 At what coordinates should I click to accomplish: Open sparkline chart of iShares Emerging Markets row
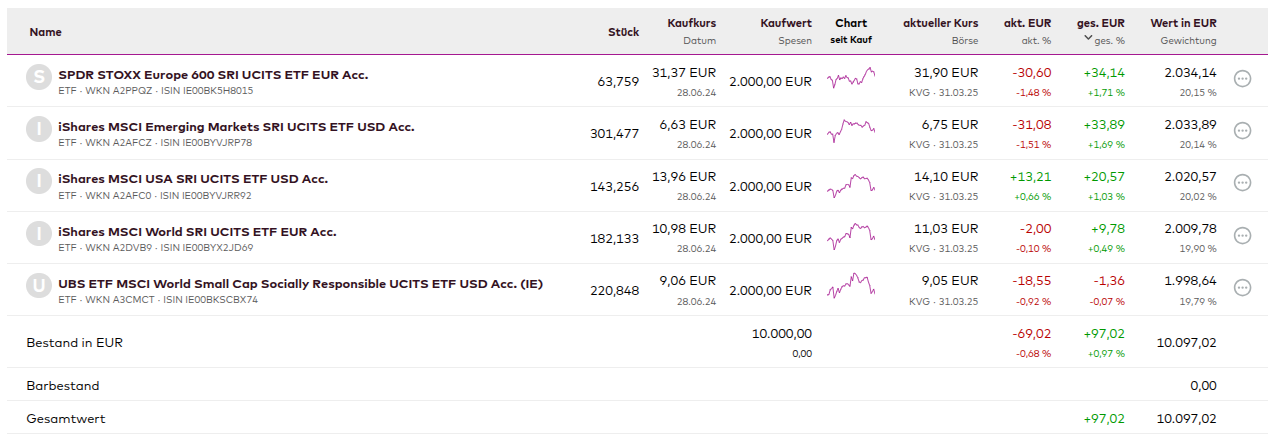(x=851, y=130)
